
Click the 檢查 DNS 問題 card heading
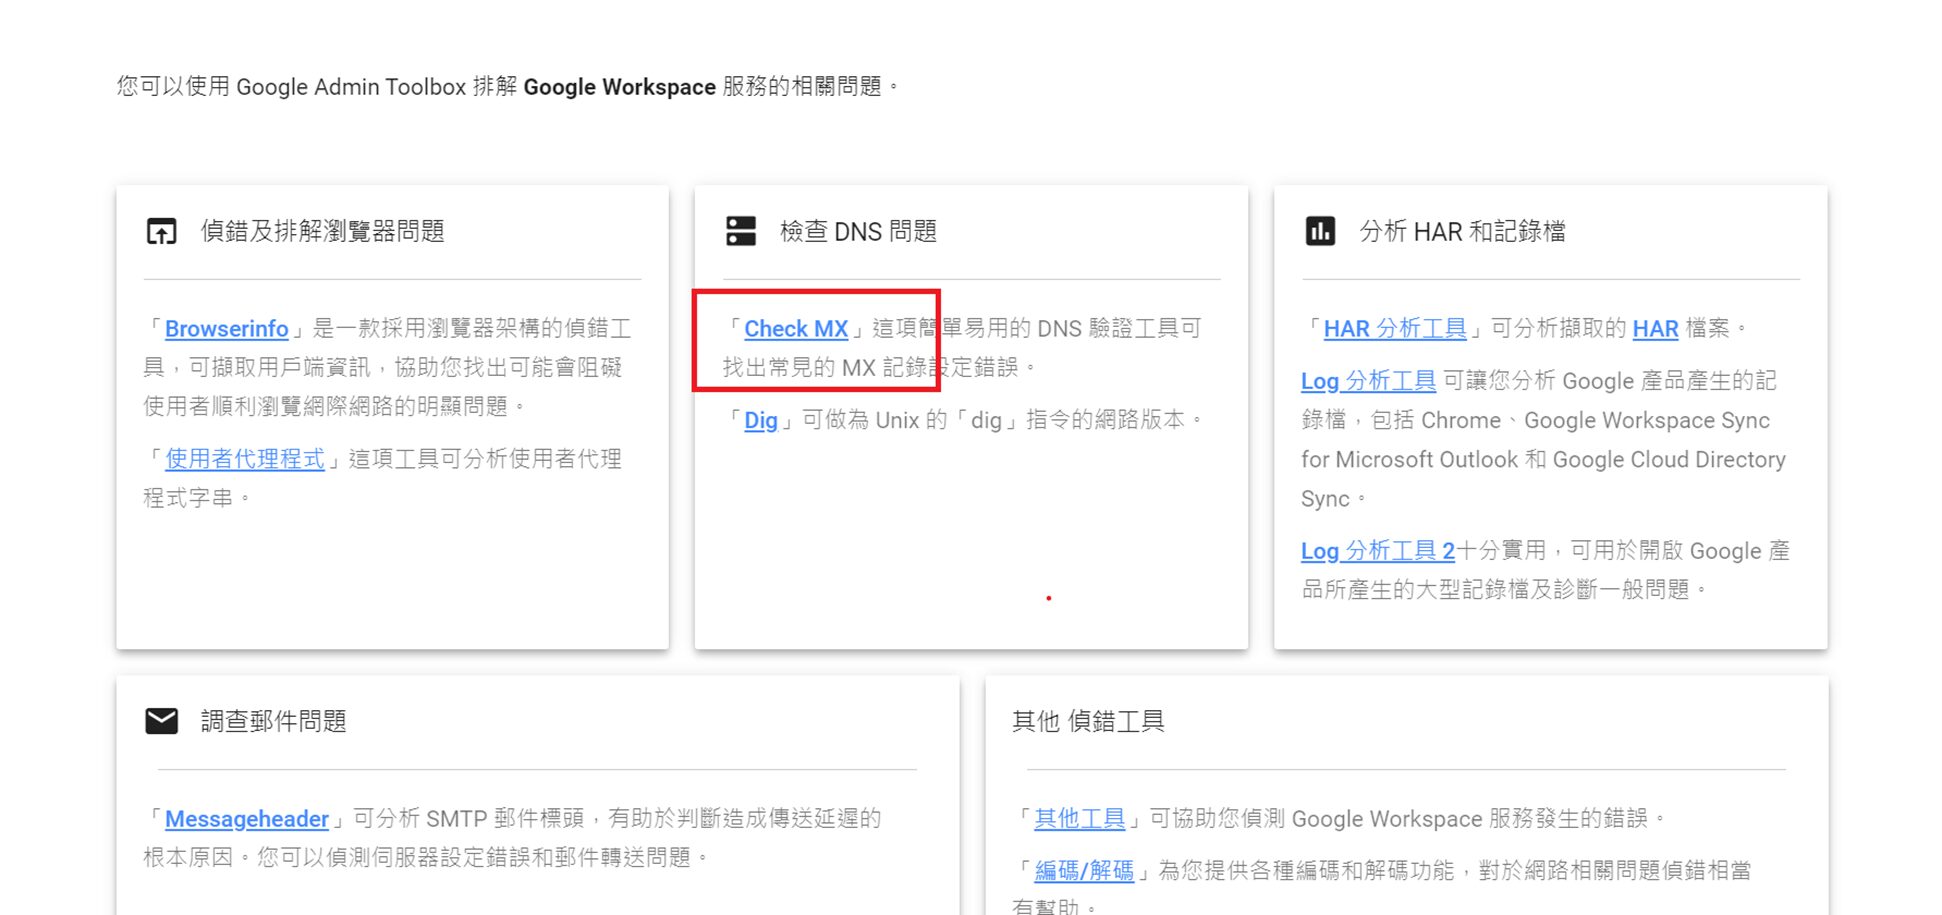point(858,232)
